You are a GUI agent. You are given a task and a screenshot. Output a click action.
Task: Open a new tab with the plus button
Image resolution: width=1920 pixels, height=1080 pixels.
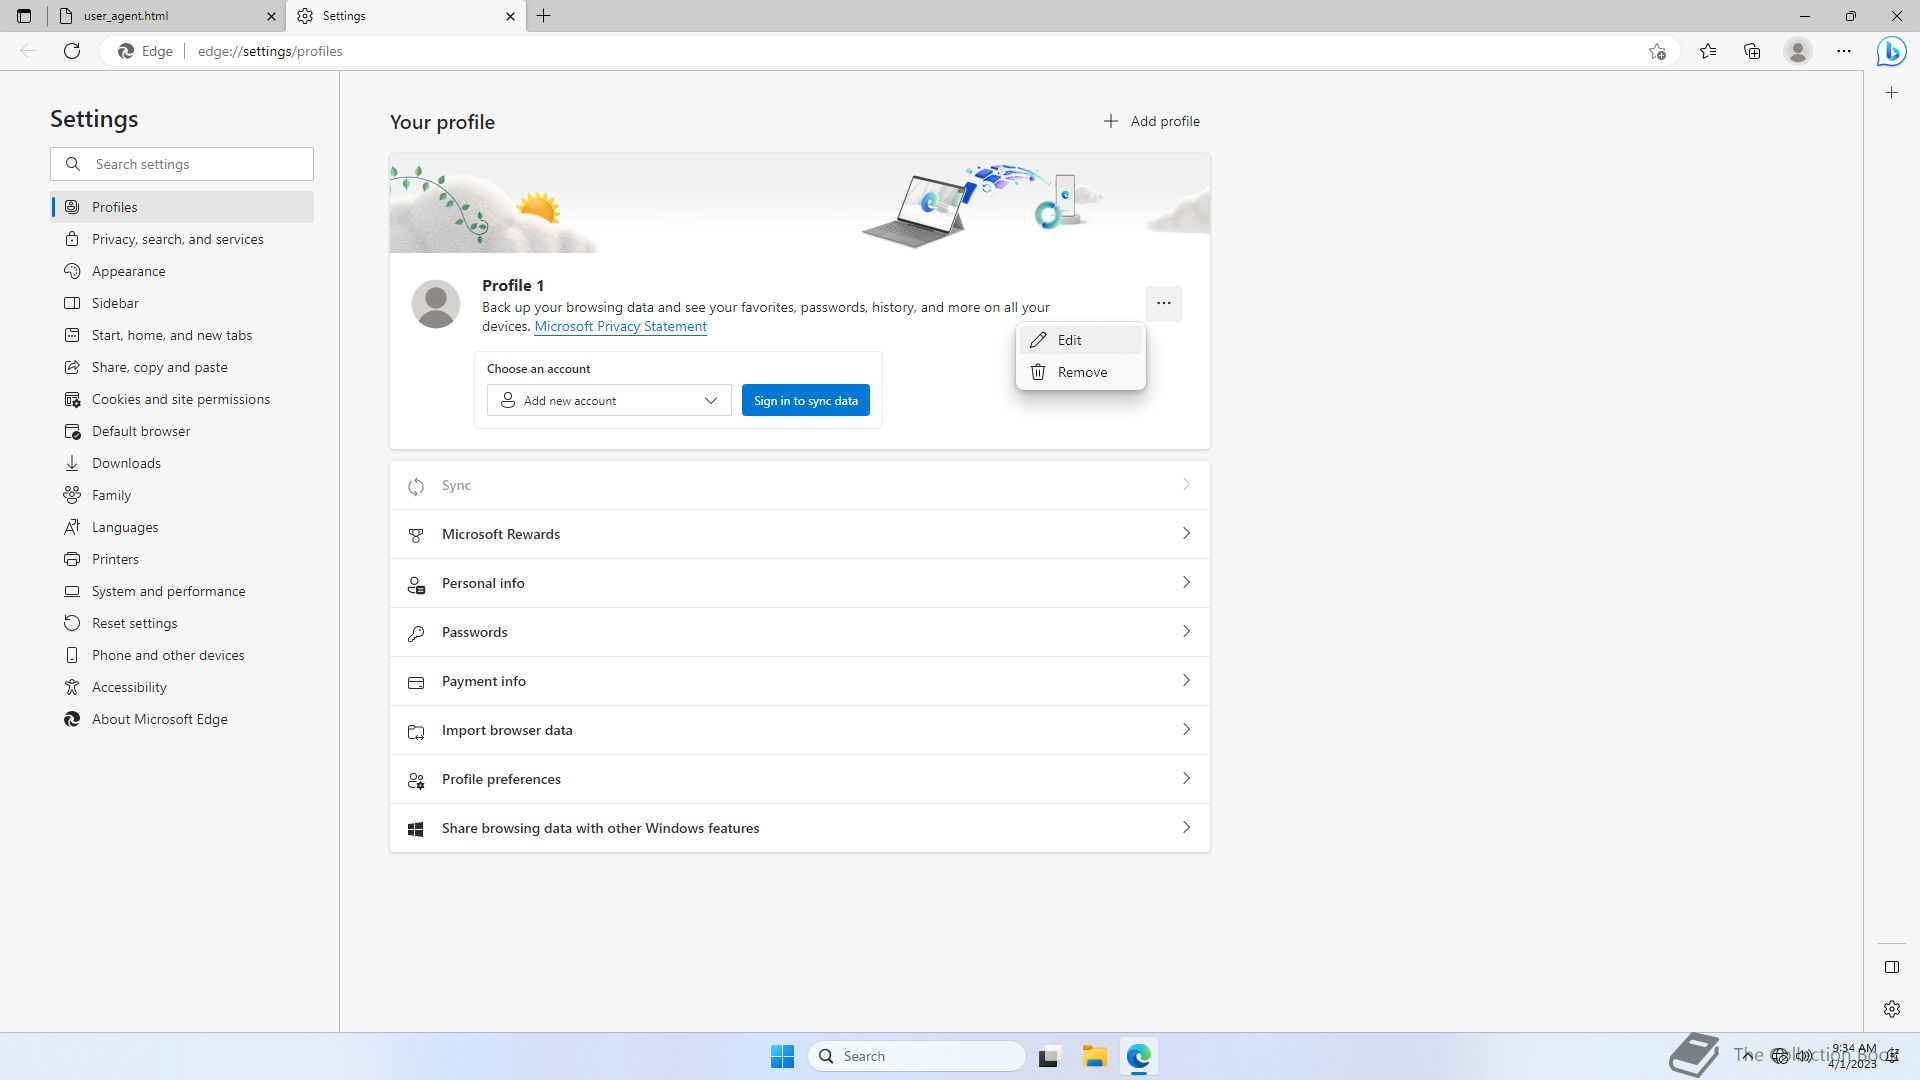click(544, 16)
